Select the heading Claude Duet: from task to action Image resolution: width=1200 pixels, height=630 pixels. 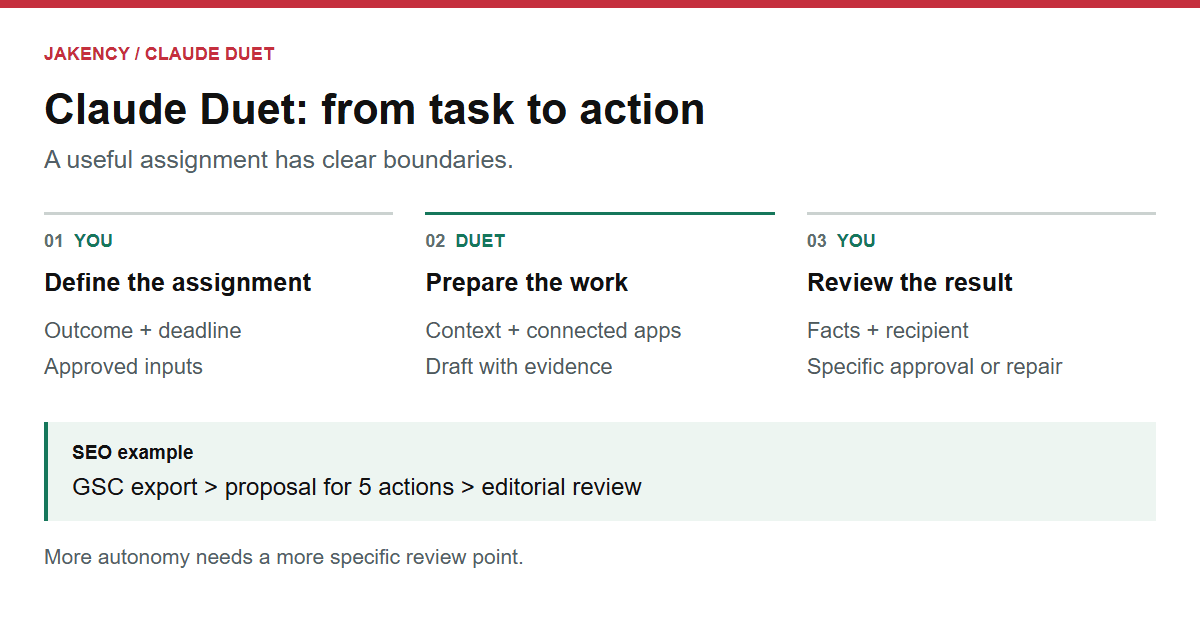375,109
